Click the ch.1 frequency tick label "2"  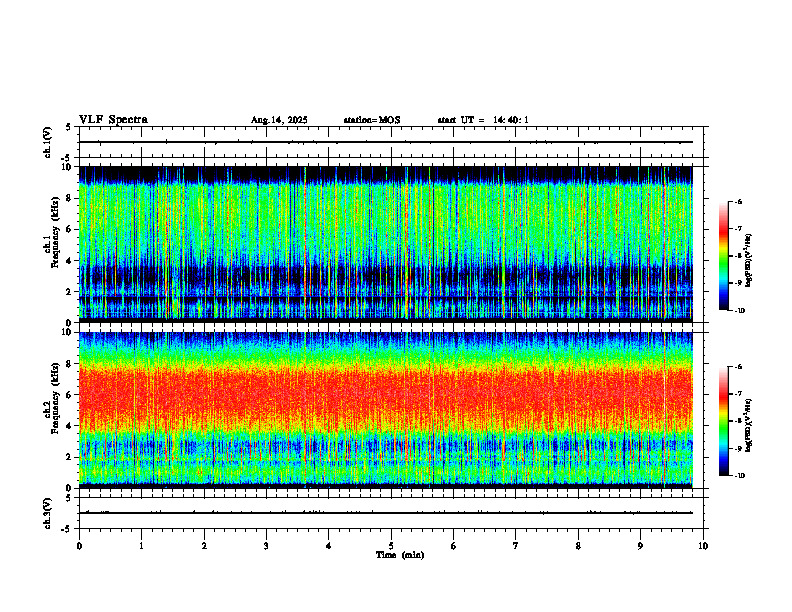coord(70,291)
